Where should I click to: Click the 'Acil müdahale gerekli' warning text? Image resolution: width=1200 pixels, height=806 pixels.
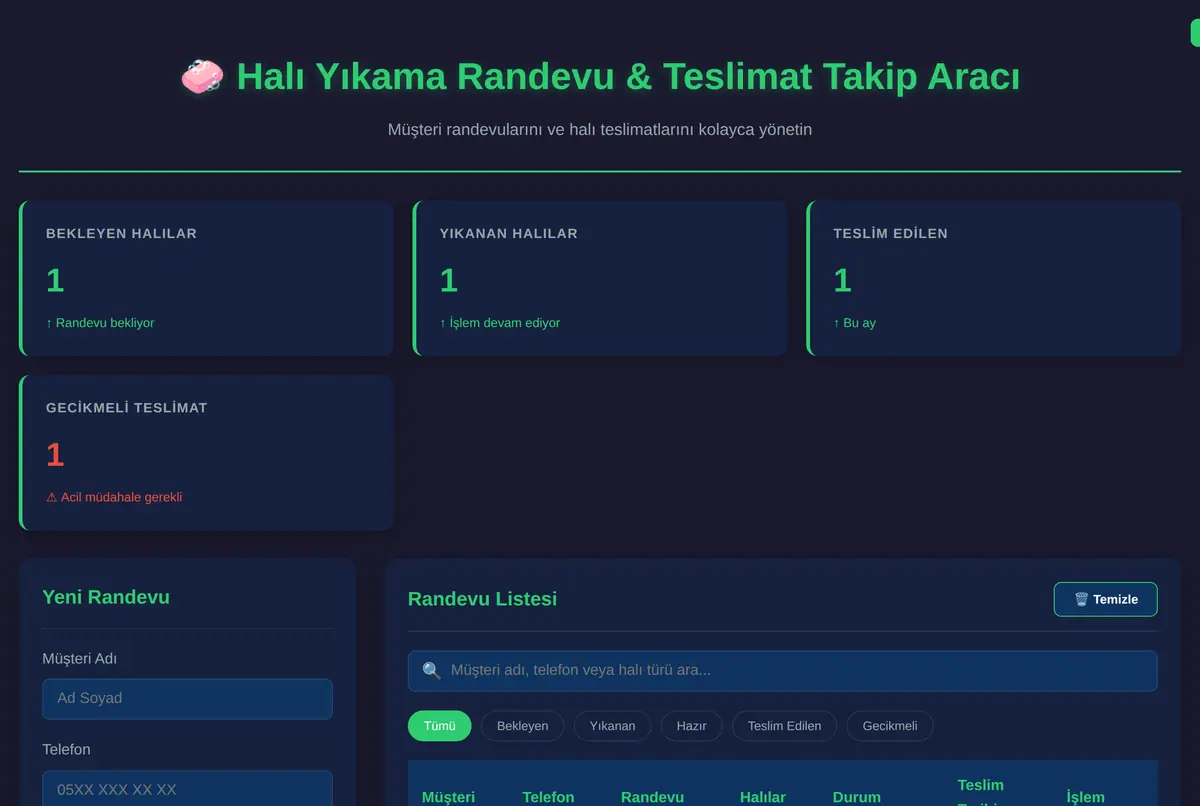click(x=121, y=497)
